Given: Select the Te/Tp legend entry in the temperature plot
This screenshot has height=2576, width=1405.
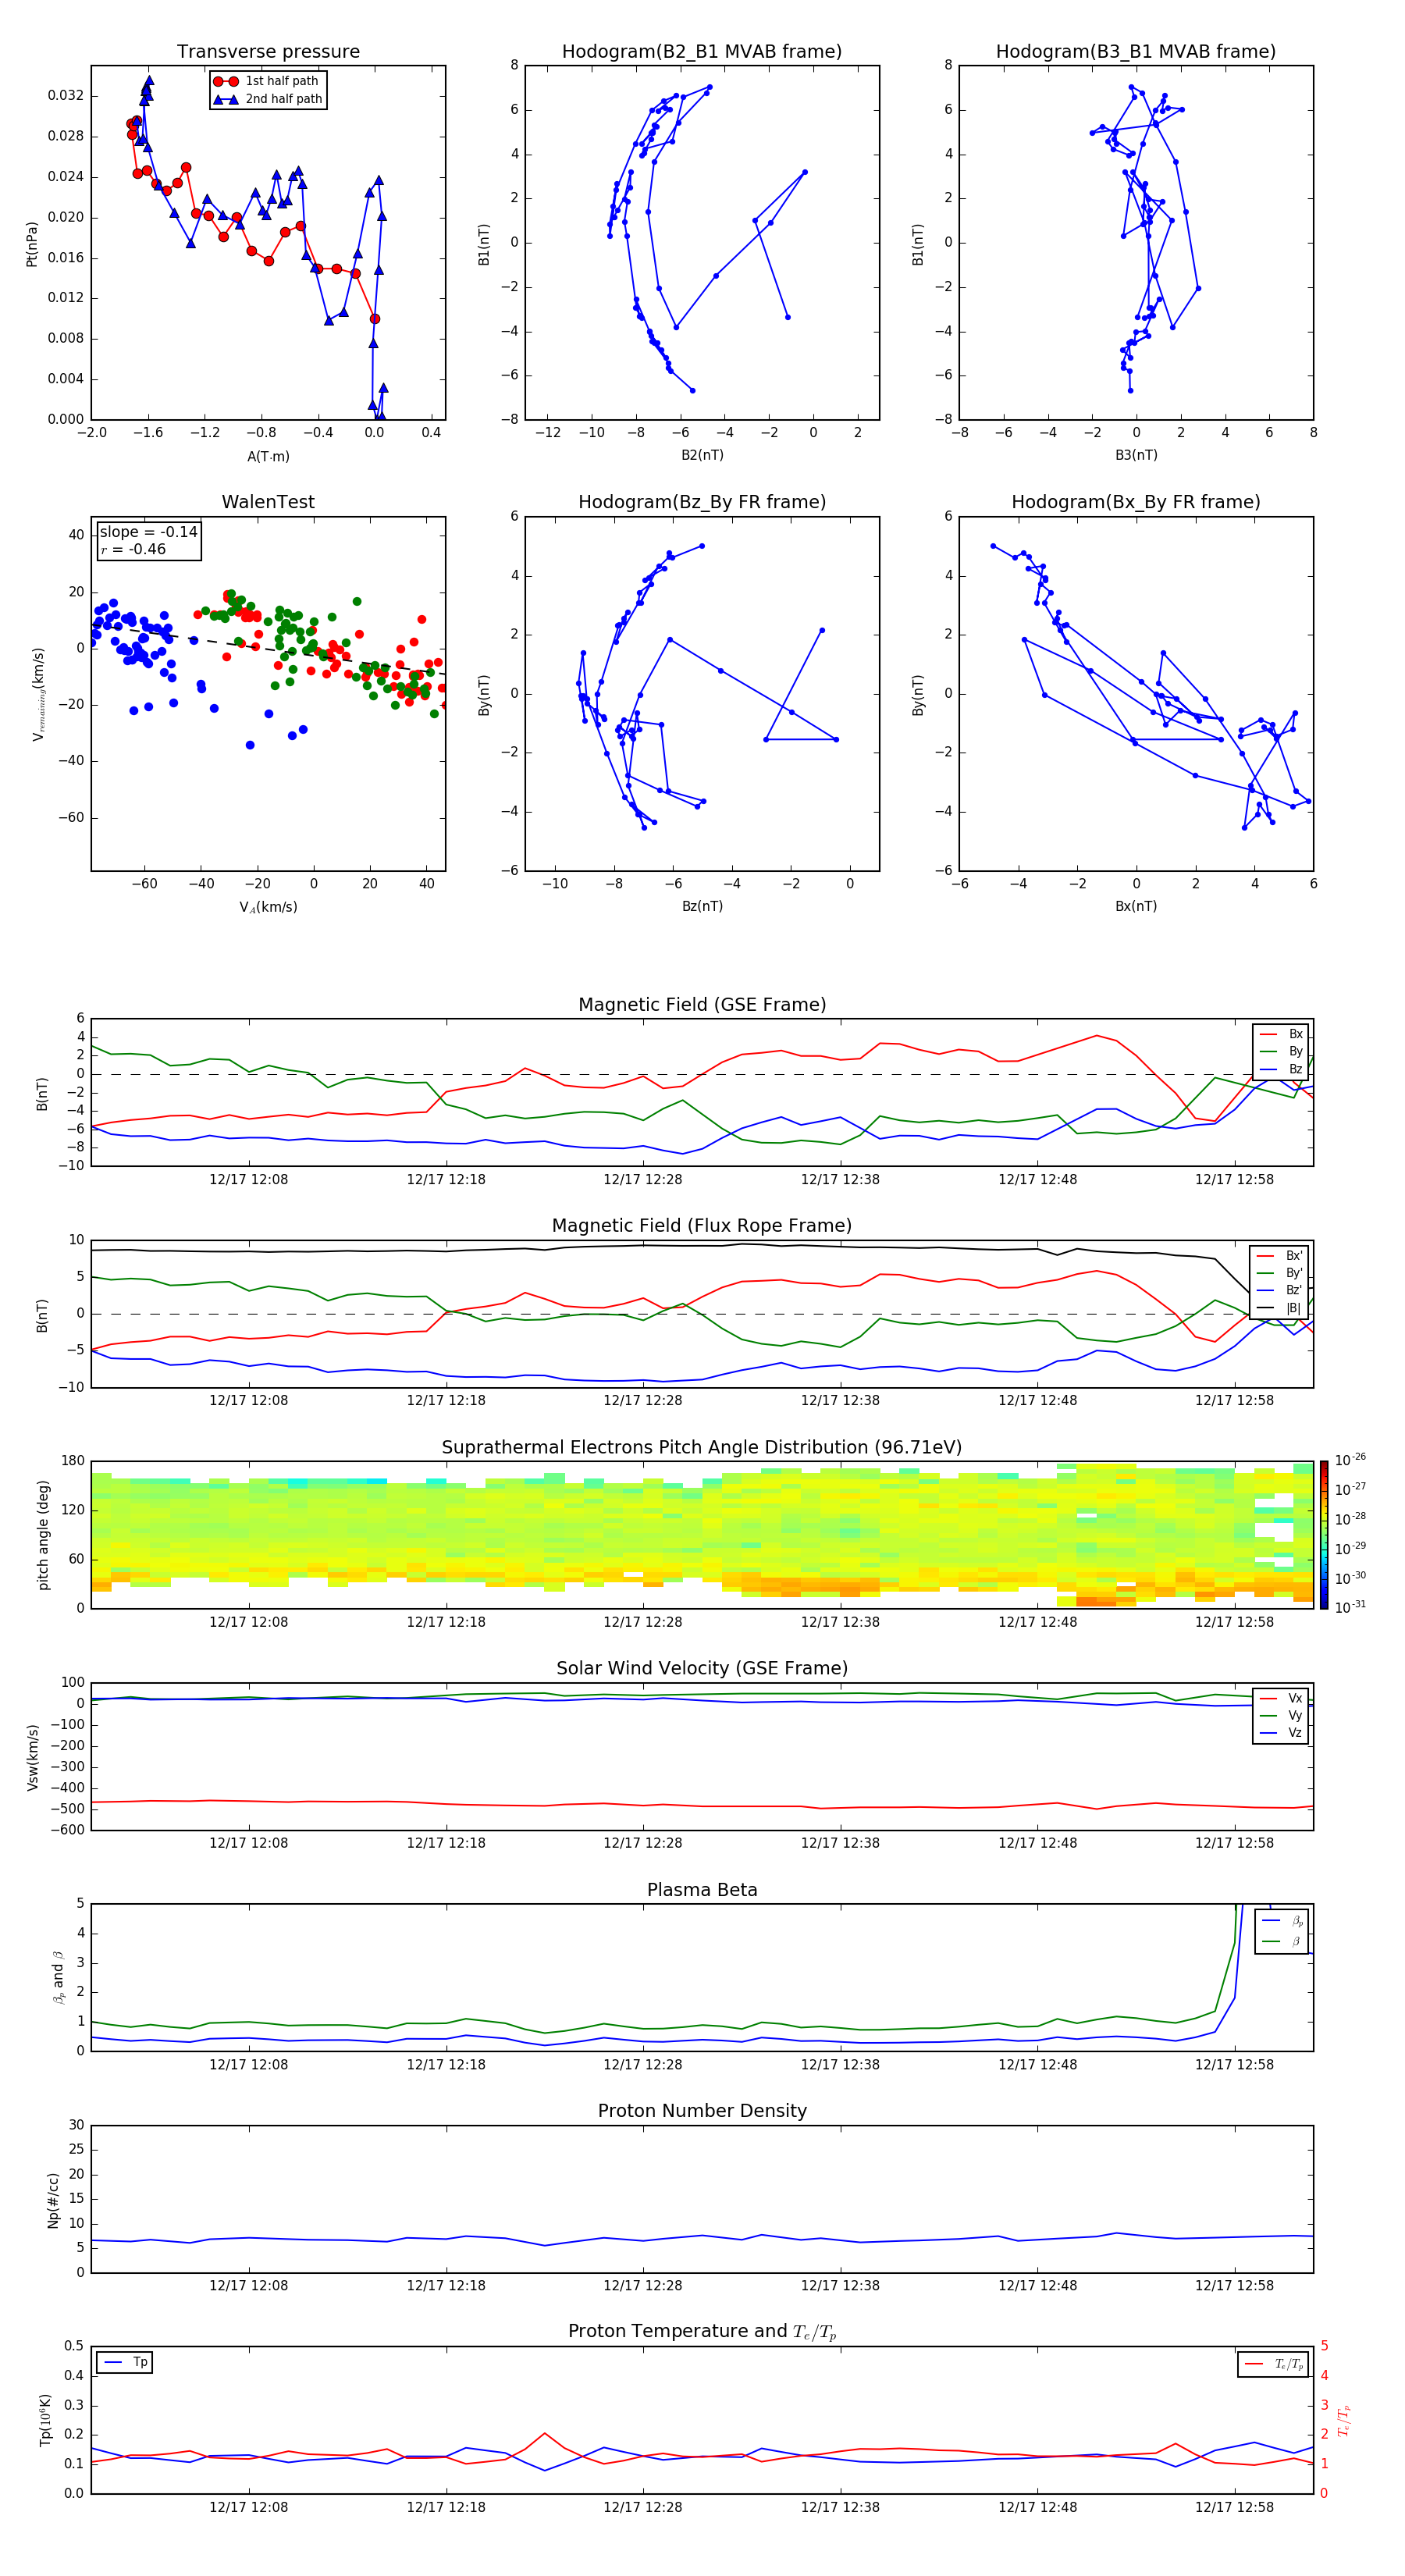Looking at the screenshot, I should tap(1275, 2365).
